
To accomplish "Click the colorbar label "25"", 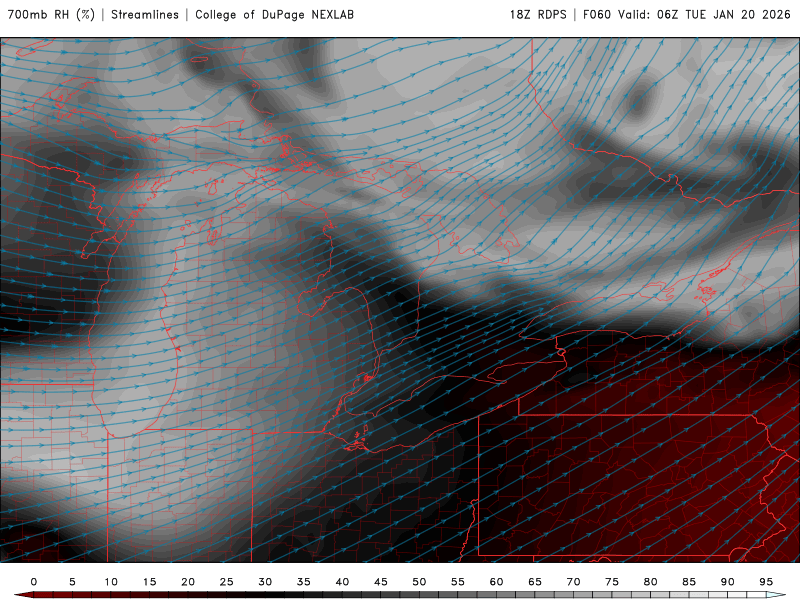I will point(227,582).
